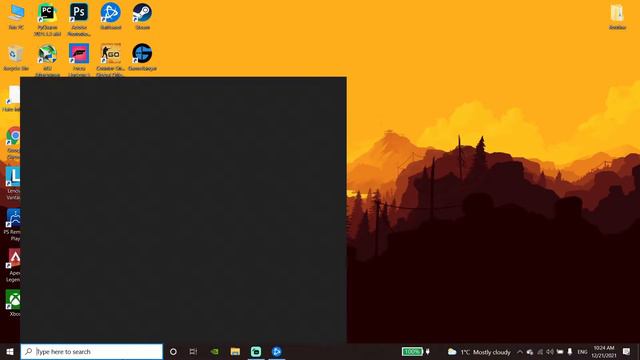
Task: Select the folder icon in top-right desktop corner
Action: [617, 17]
